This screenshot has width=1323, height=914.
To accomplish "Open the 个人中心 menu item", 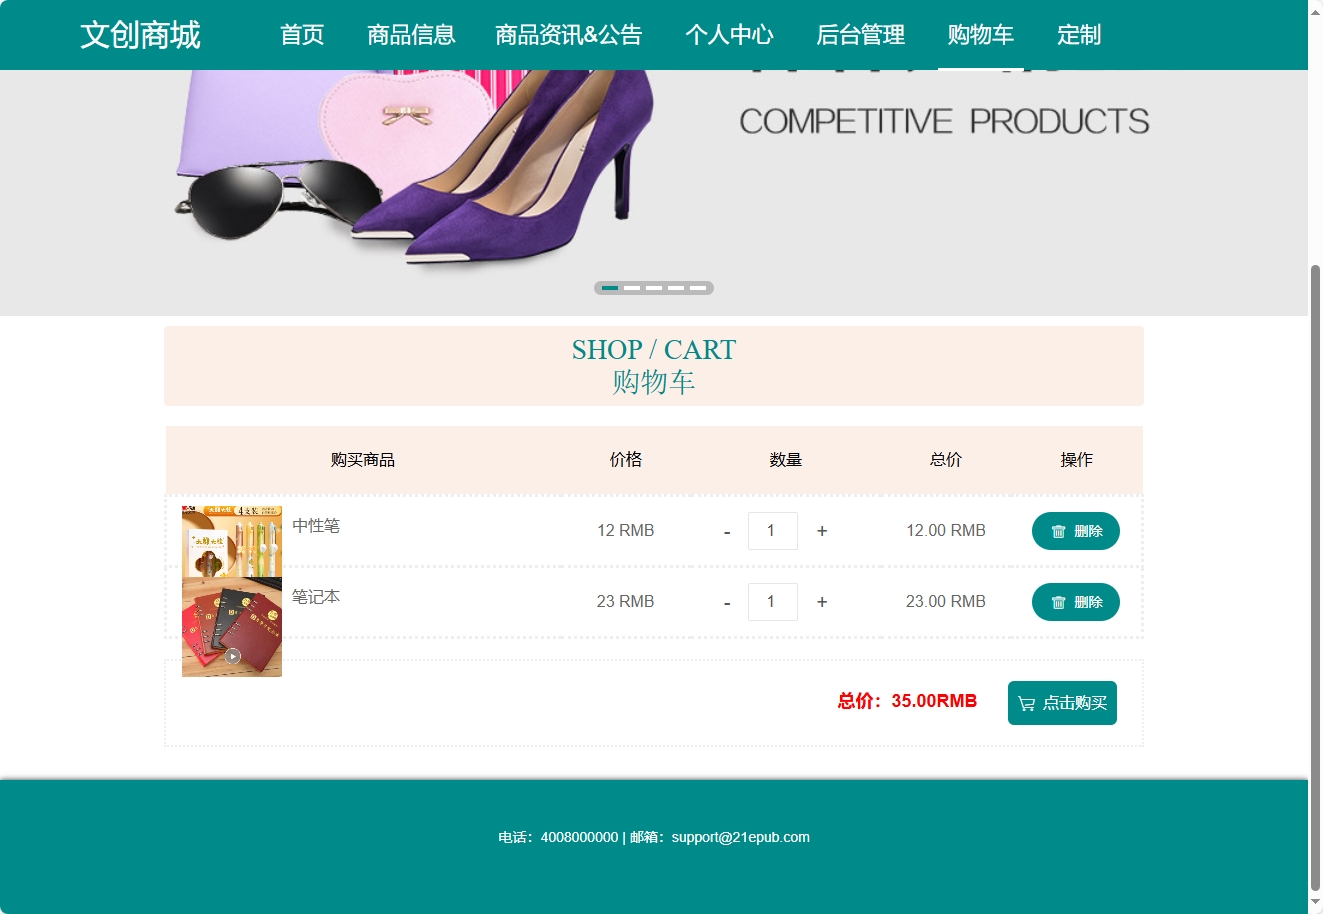I will pos(730,35).
